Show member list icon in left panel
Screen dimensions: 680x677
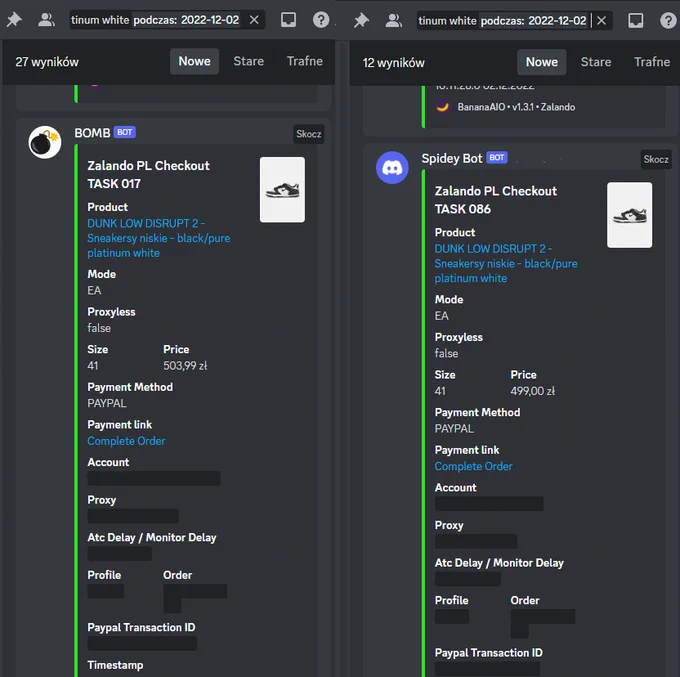click(x=46, y=20)
